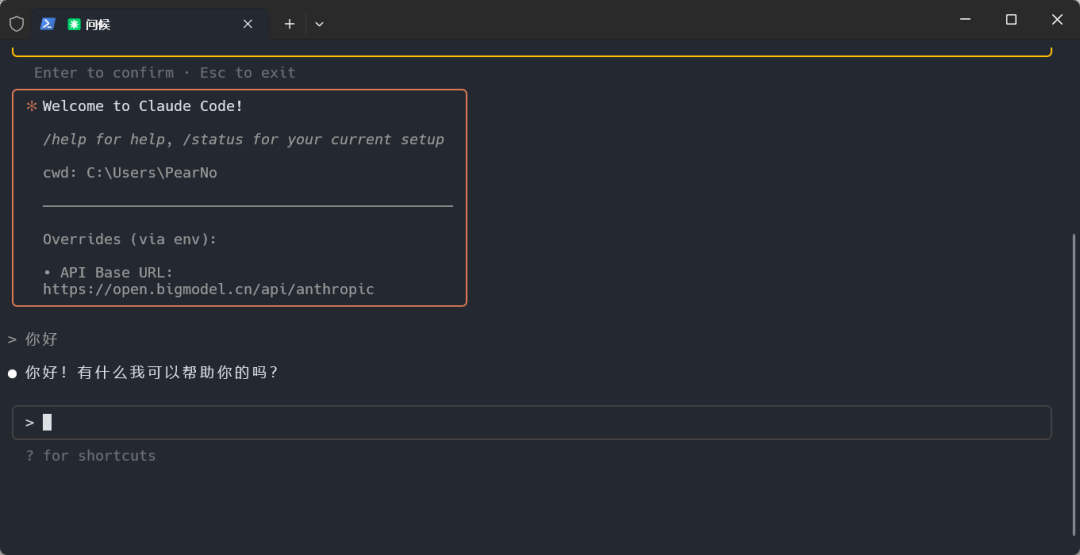Open a new terminal tab with plus icon
Image resolution: width=1080 pixels, height=555 pixels.
click(290, 24)
